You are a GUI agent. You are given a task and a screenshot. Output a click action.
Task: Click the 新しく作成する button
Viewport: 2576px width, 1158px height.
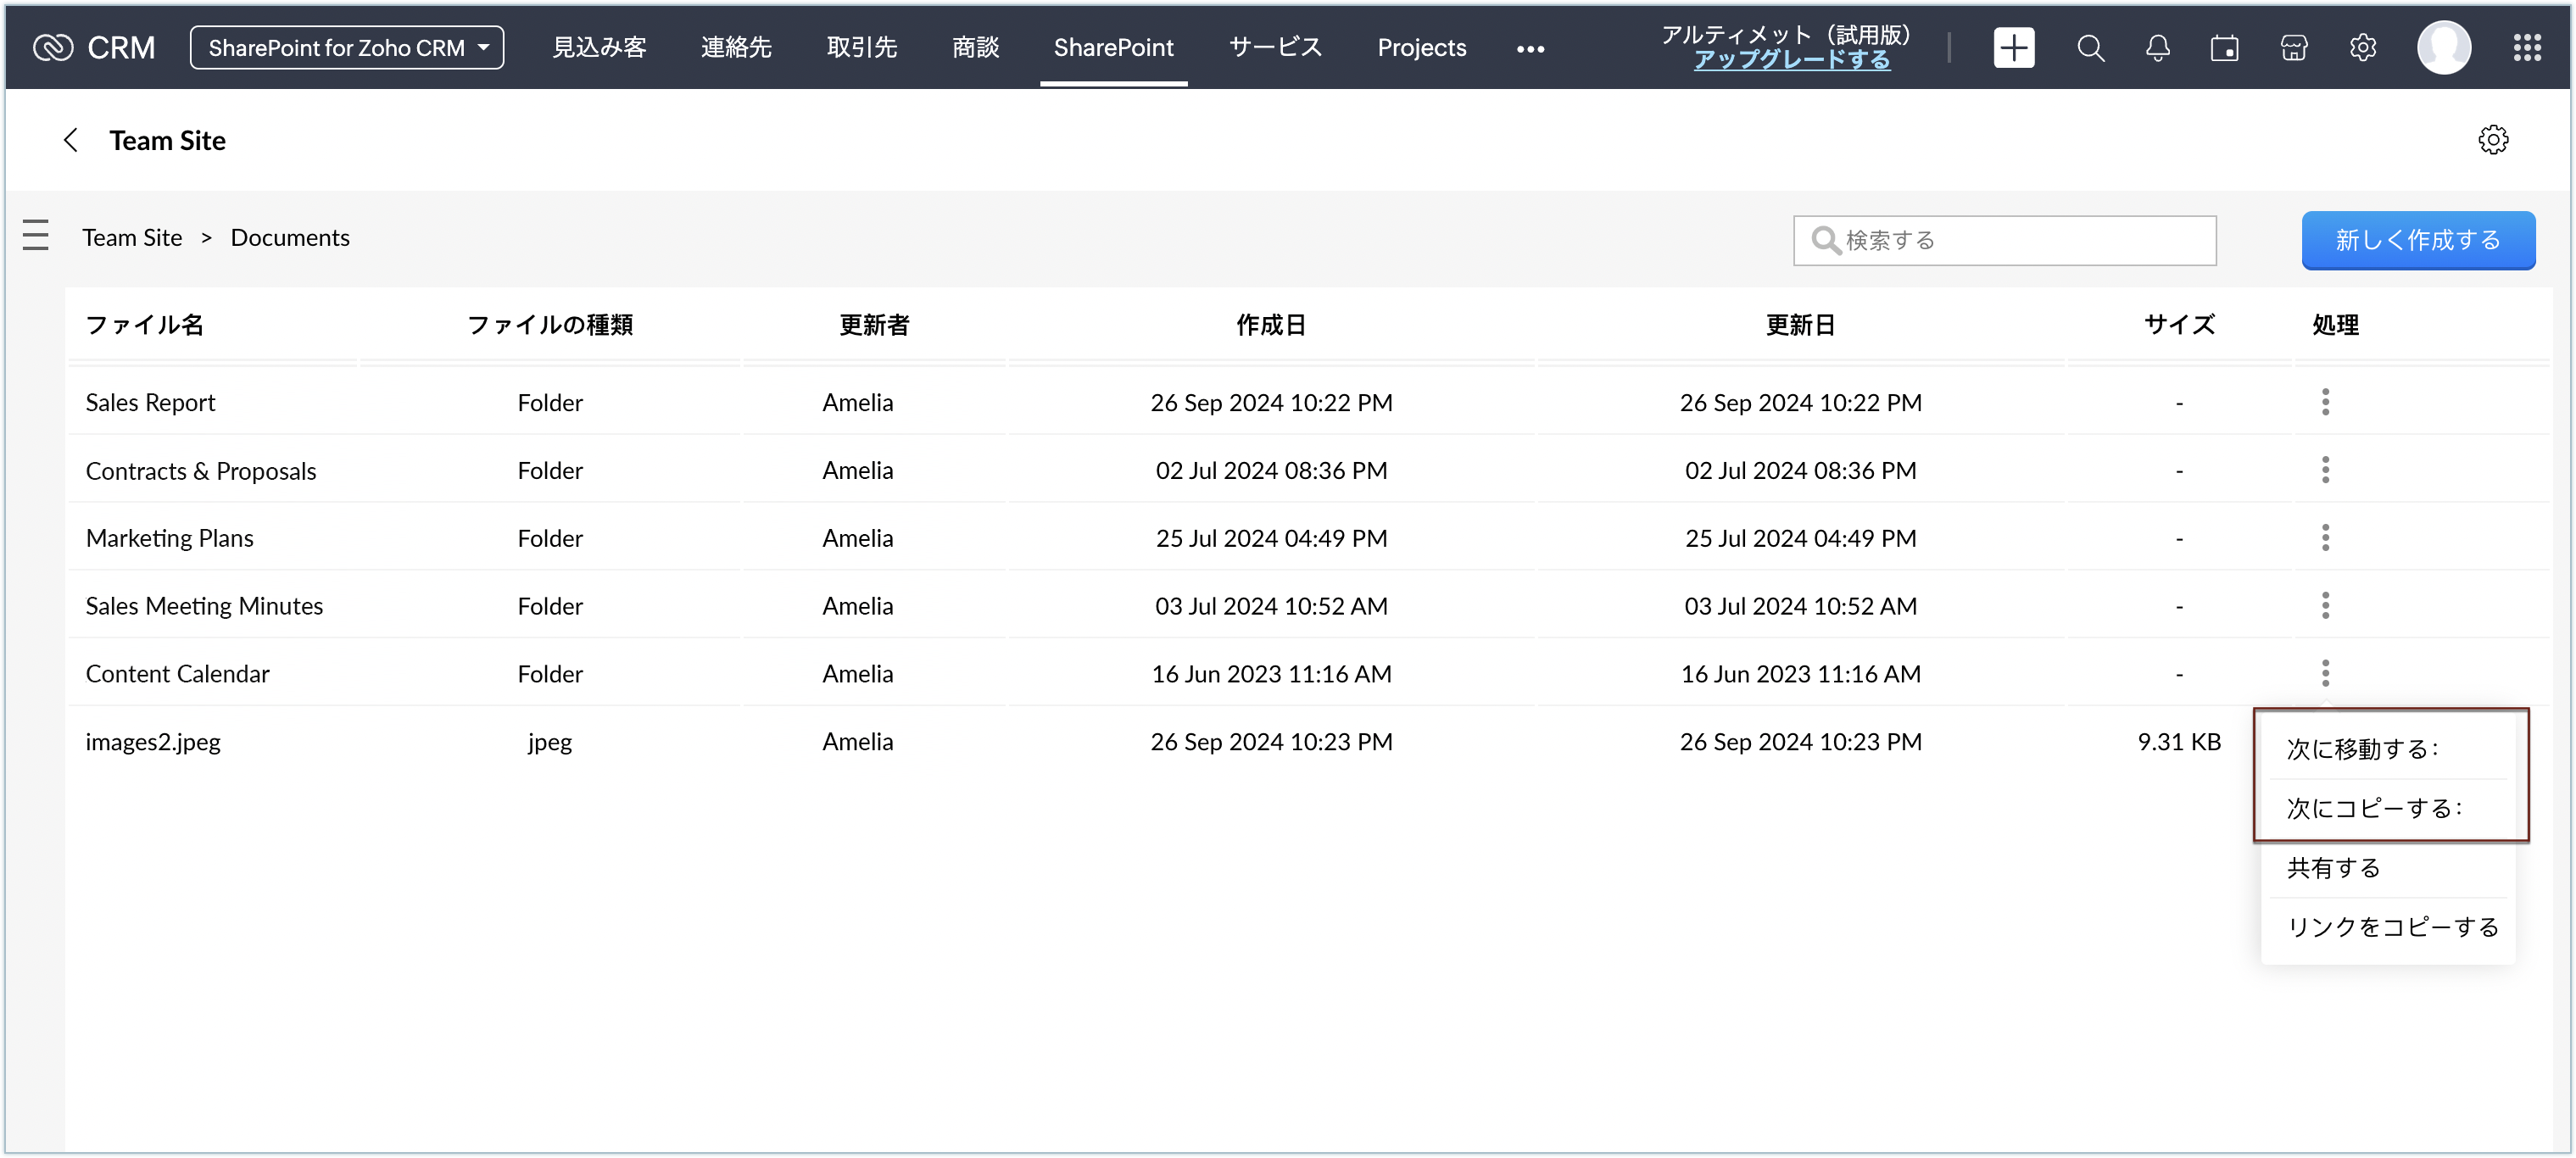(2417, 240)
